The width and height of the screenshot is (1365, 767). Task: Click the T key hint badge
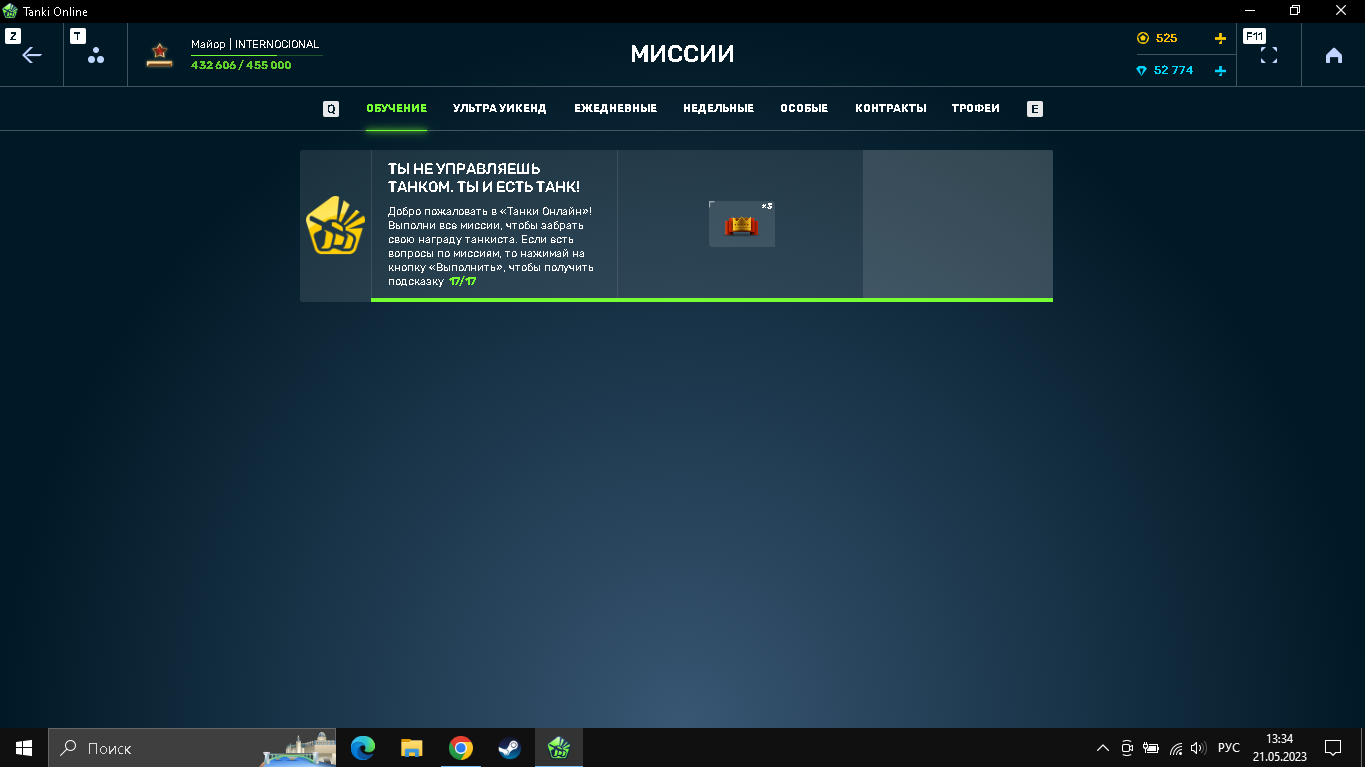[x=78, y=36]
